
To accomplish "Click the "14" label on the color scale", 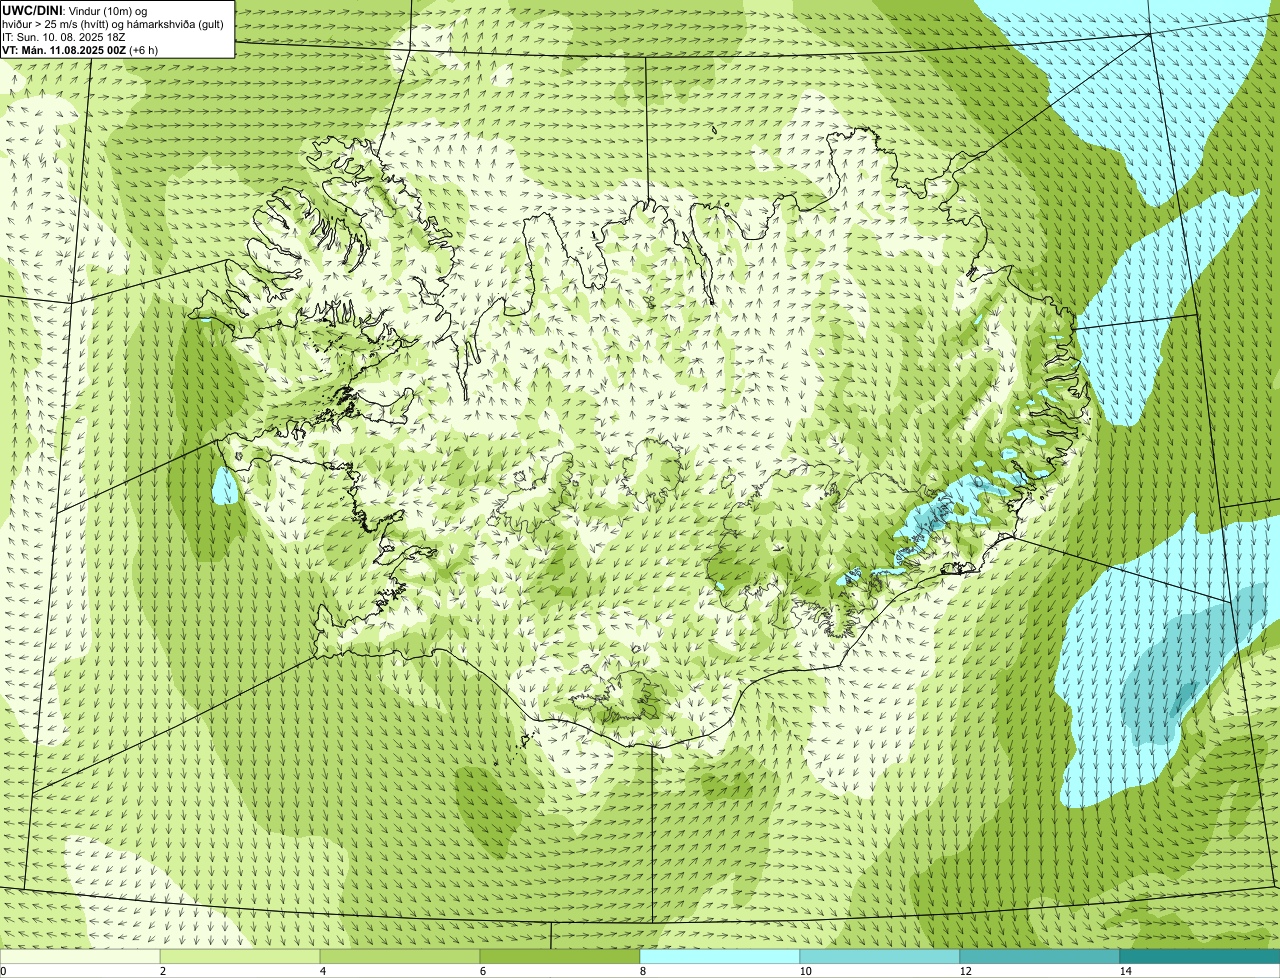I will click(x=1125, y=971).
